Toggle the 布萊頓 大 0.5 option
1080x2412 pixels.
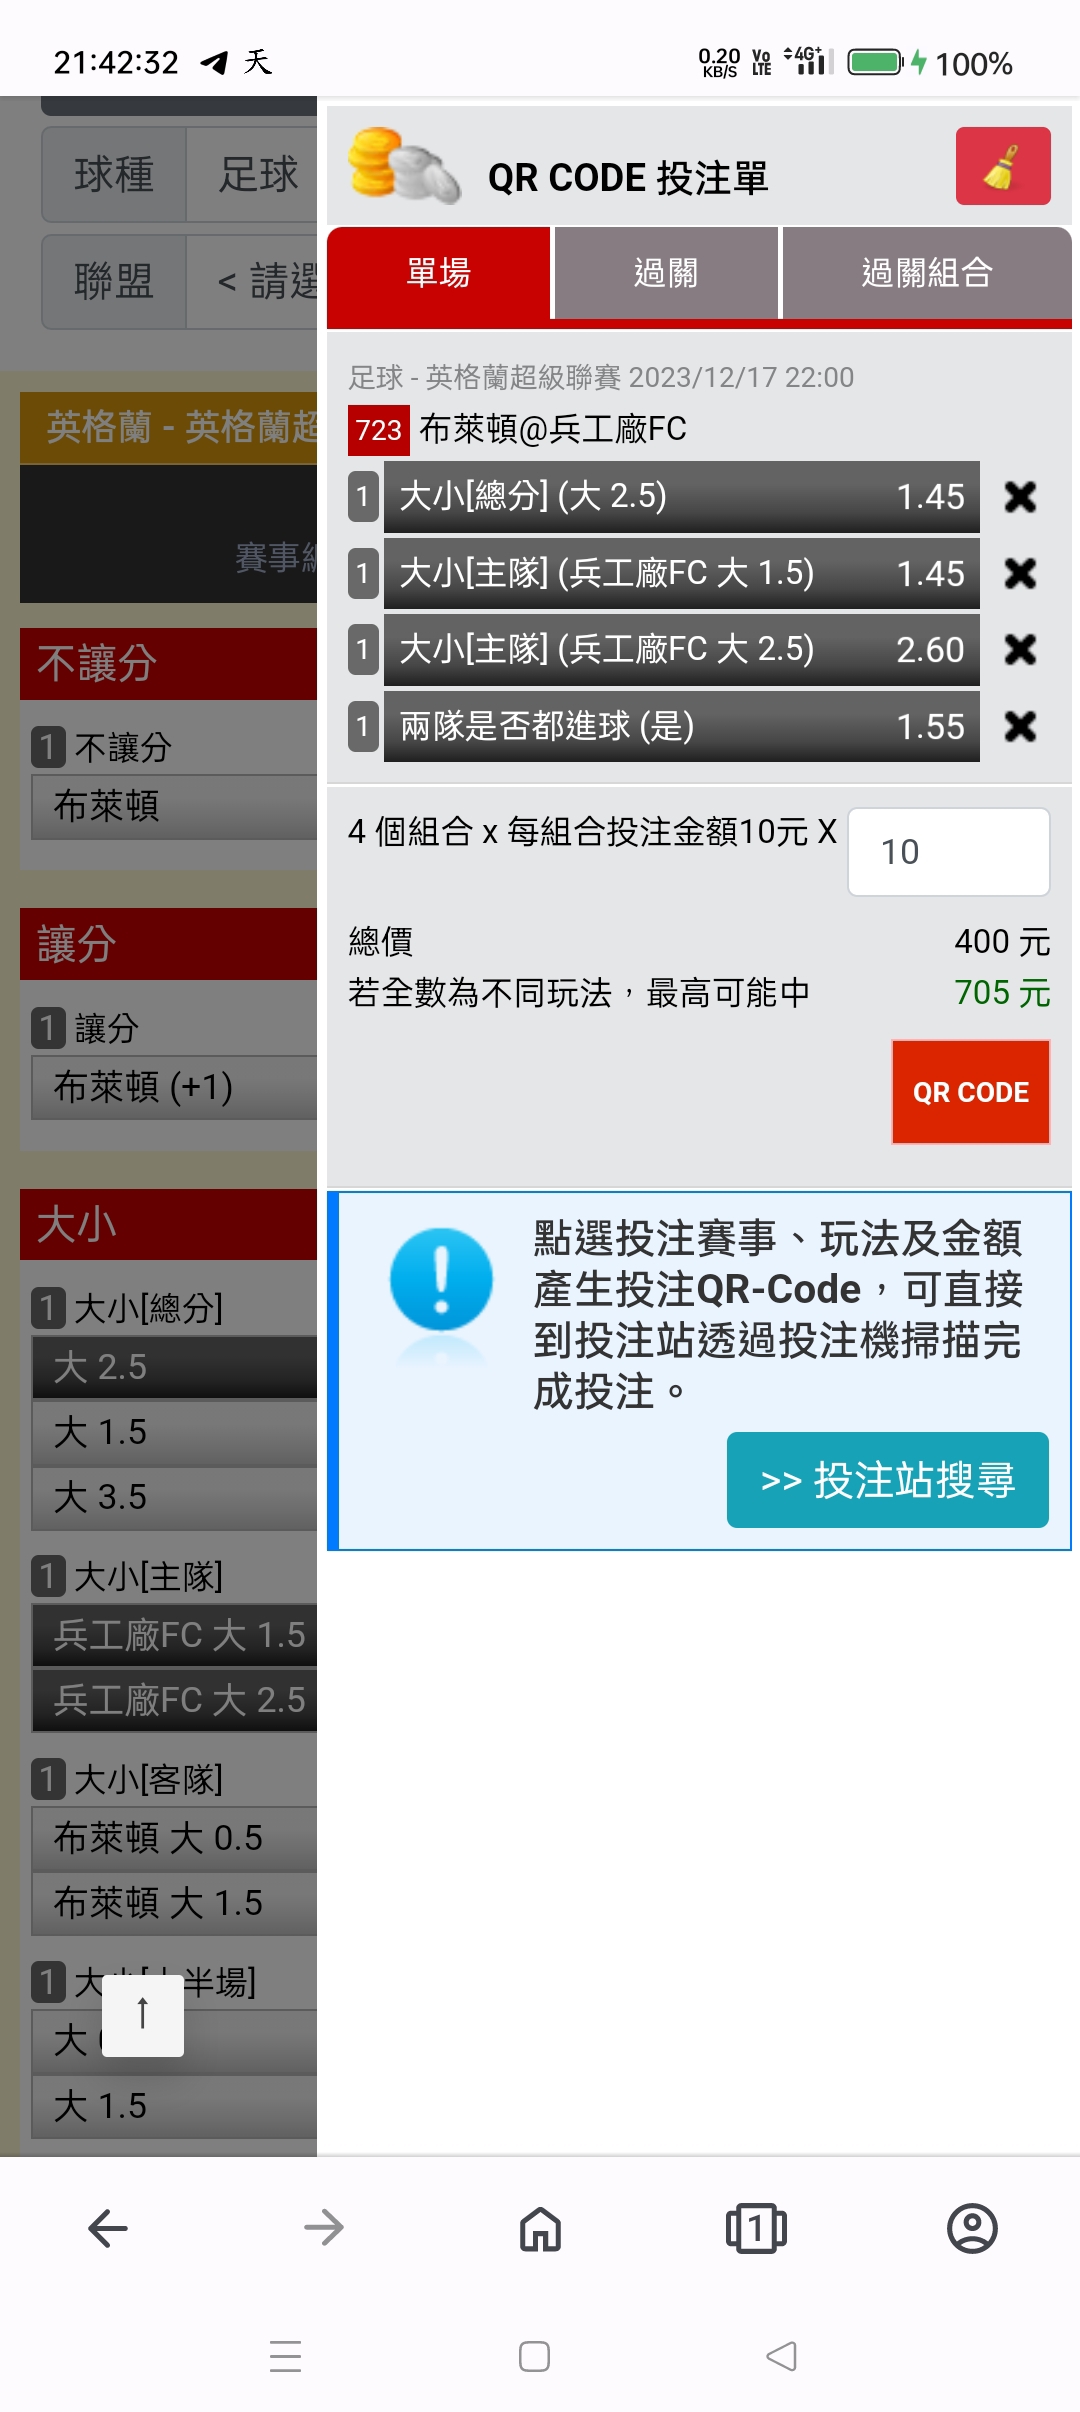(x=175, y=1838)
